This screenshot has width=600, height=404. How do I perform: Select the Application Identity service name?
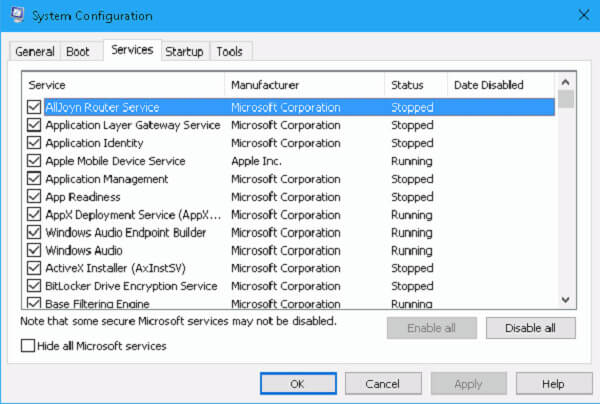click(95, 143)
